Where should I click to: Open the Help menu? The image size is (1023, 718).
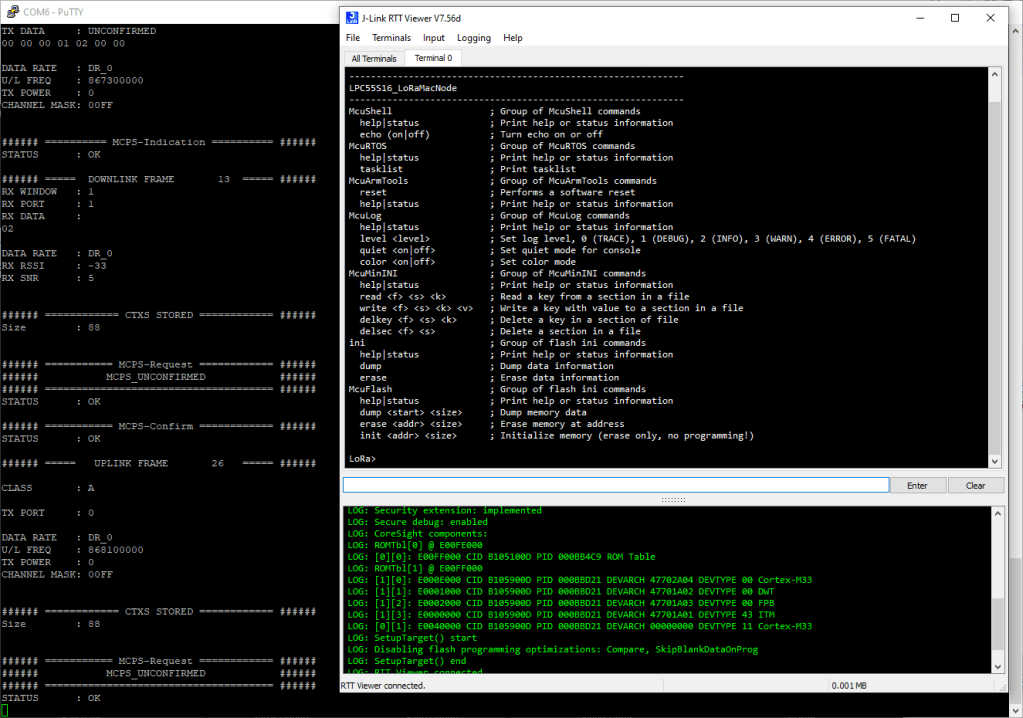[513, 38]
